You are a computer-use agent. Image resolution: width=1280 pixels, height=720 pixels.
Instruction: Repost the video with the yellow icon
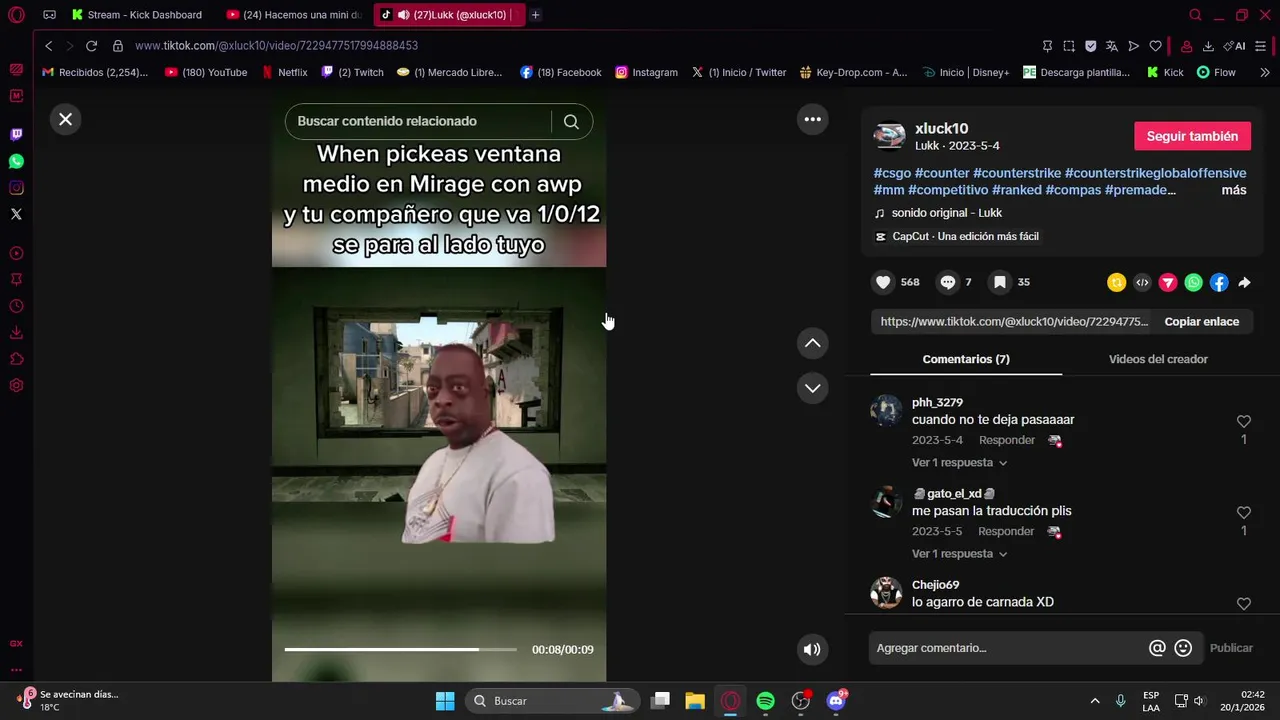point(1117,283)
